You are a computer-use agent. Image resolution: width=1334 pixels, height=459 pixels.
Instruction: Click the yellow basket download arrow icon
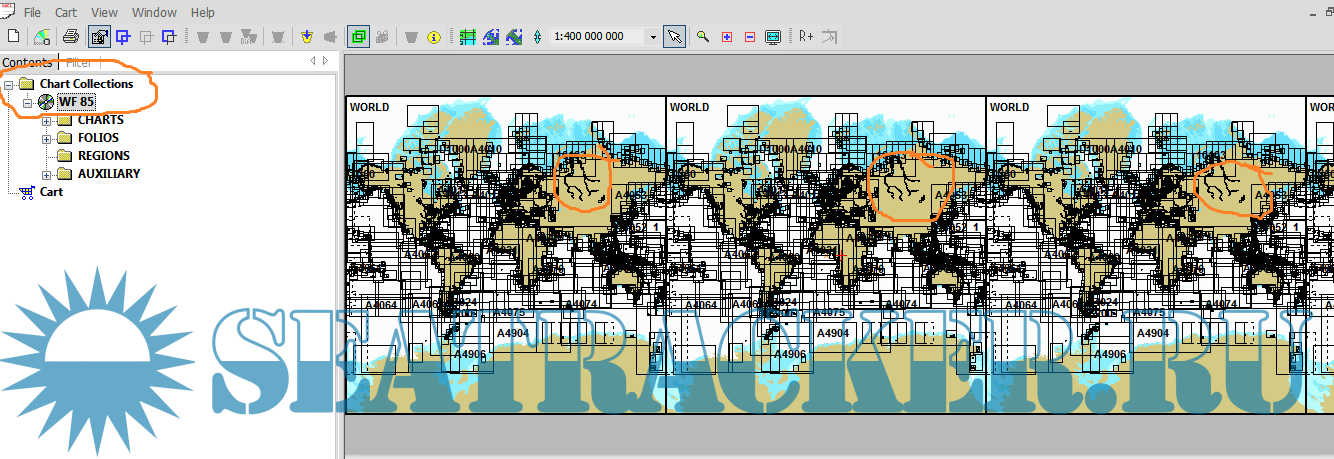tap(306, 37)
